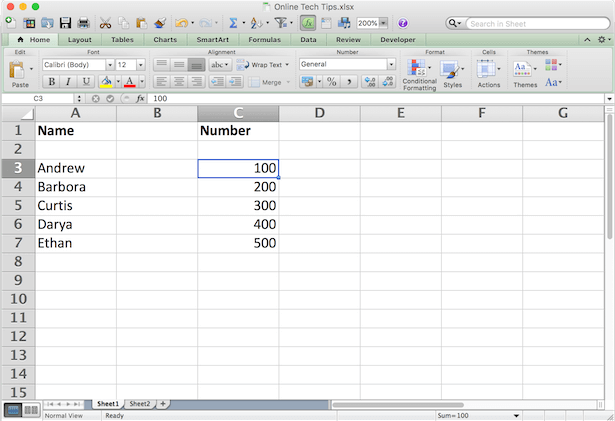Toggle Underline formatting
615x421 pixels.
pyautogui.click(x=86, y=82)
